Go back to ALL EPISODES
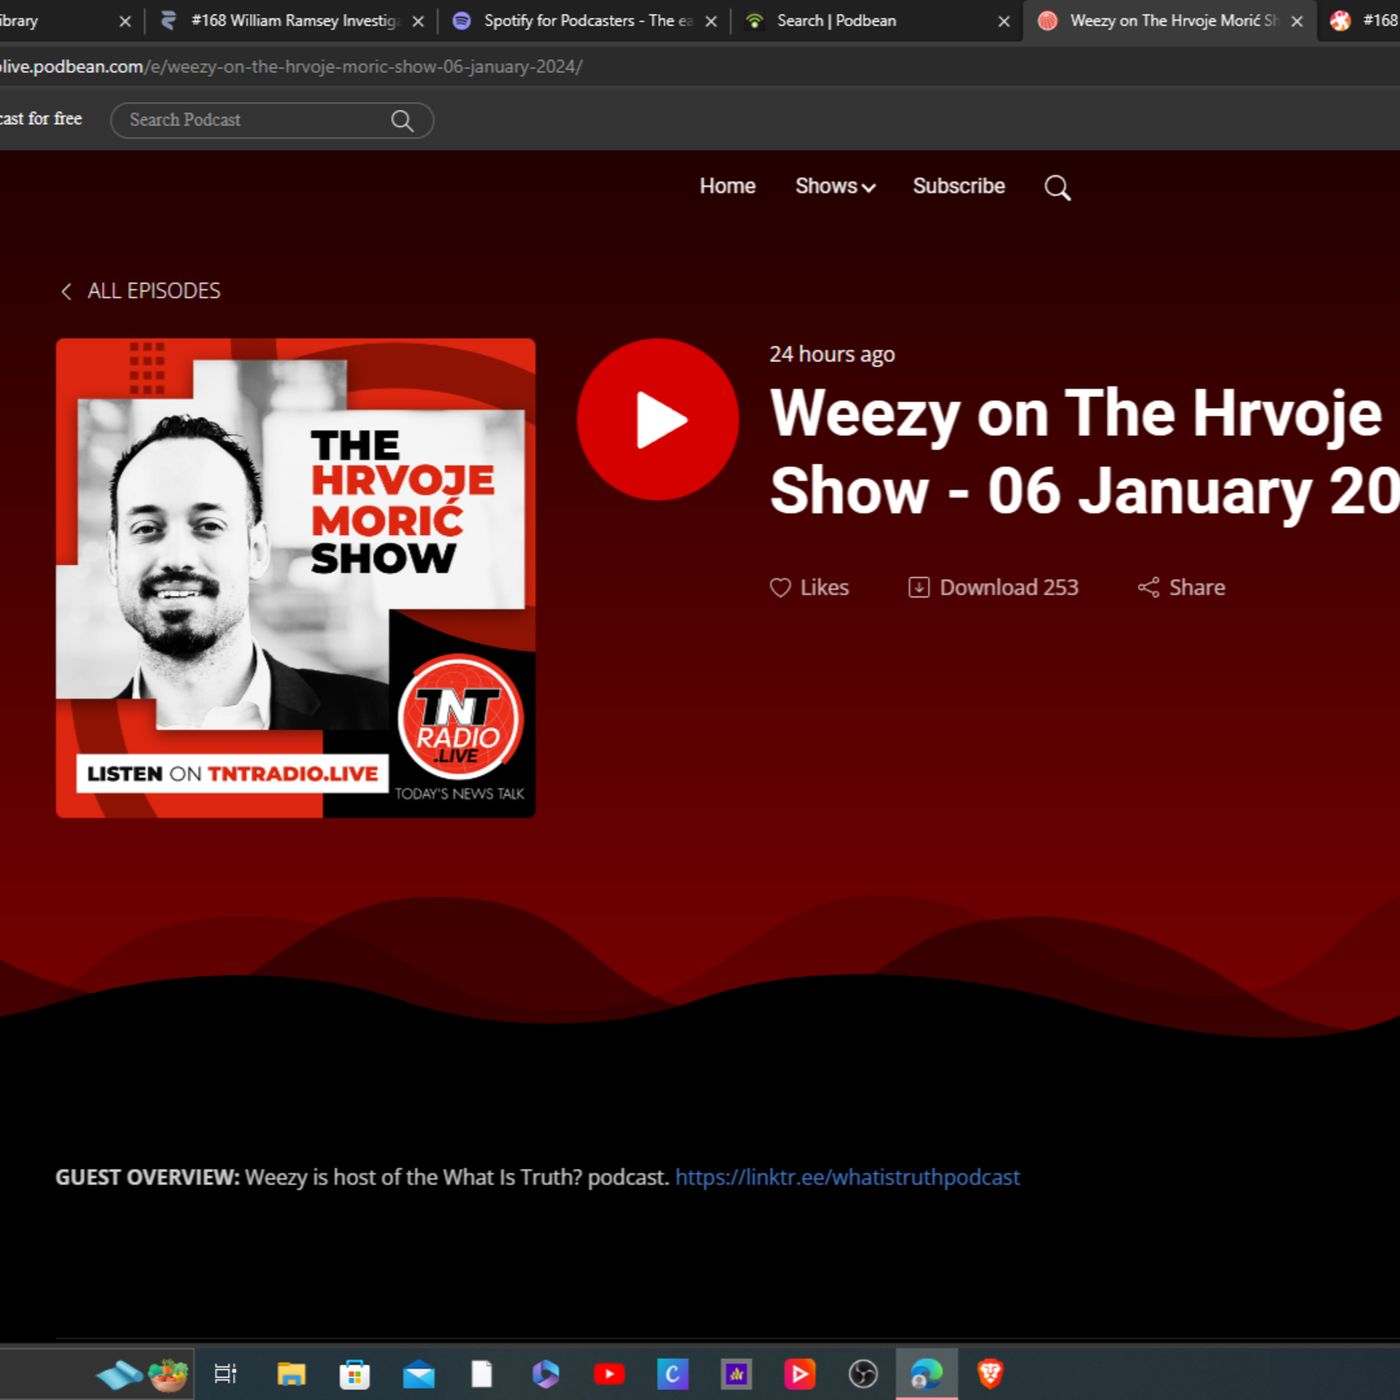 140,291
